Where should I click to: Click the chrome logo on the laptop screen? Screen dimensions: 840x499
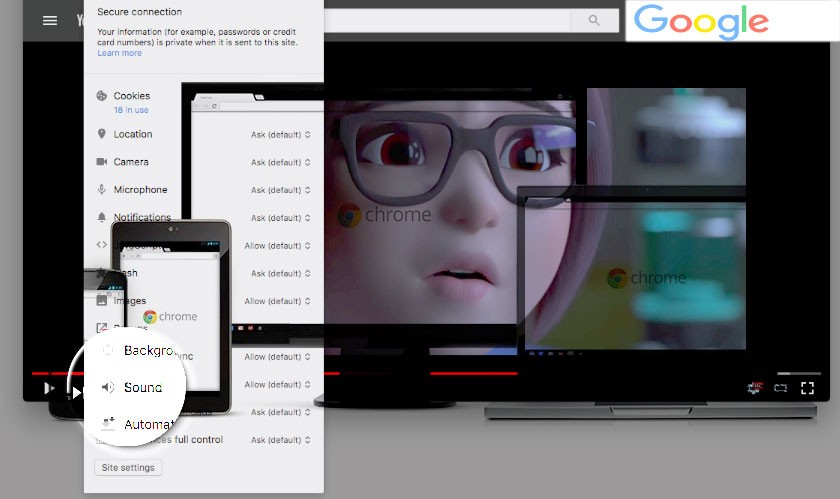tap(647, 278)
